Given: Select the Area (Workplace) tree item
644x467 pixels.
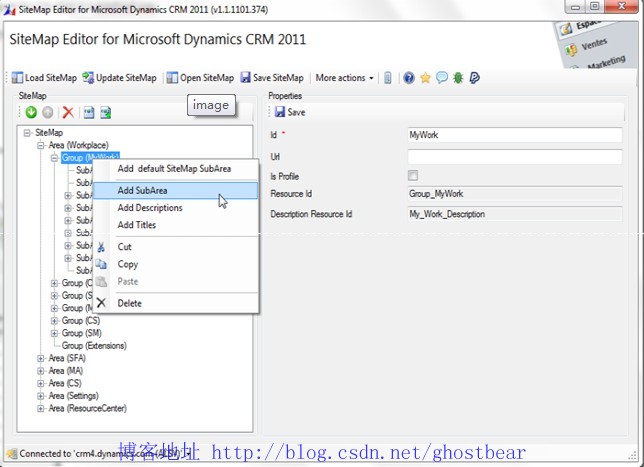Looking at the screenshot, I should coord(78,145).
